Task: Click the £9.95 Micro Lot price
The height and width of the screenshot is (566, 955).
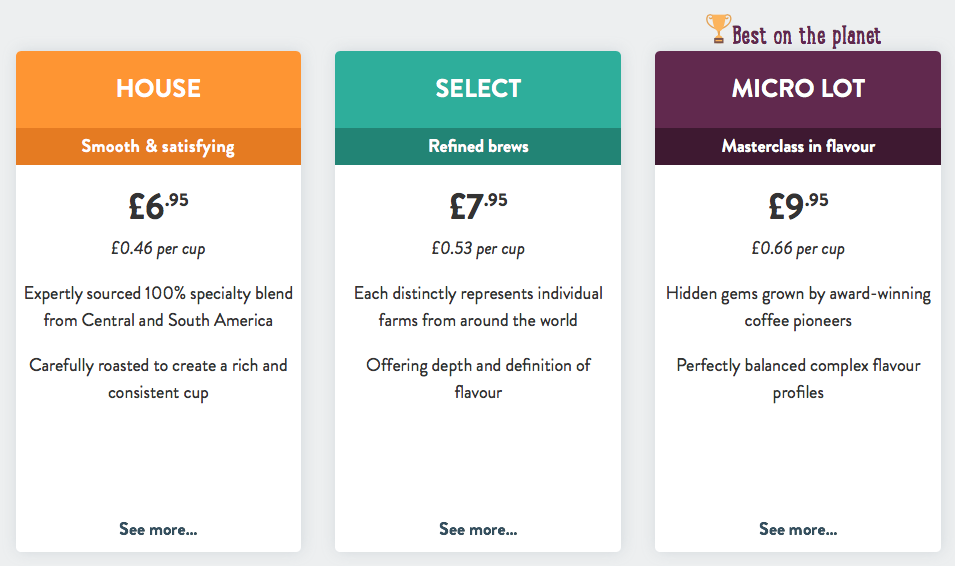Action: click(798, 206)
